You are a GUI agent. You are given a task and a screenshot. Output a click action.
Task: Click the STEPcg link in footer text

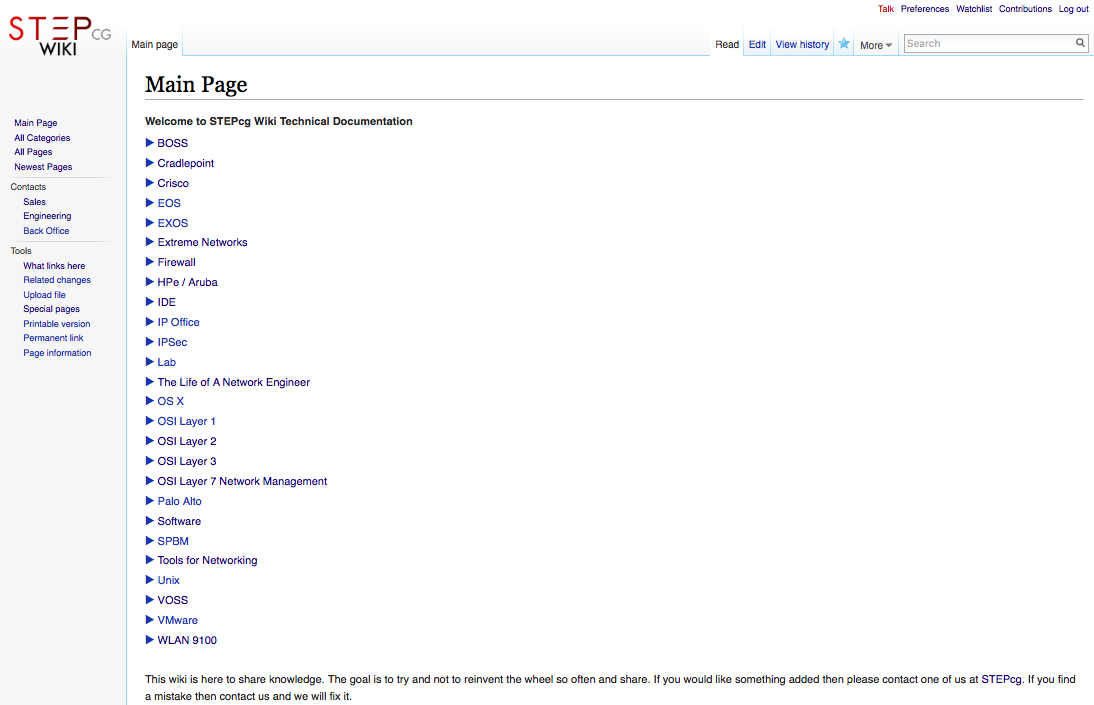coord(1001,679)
